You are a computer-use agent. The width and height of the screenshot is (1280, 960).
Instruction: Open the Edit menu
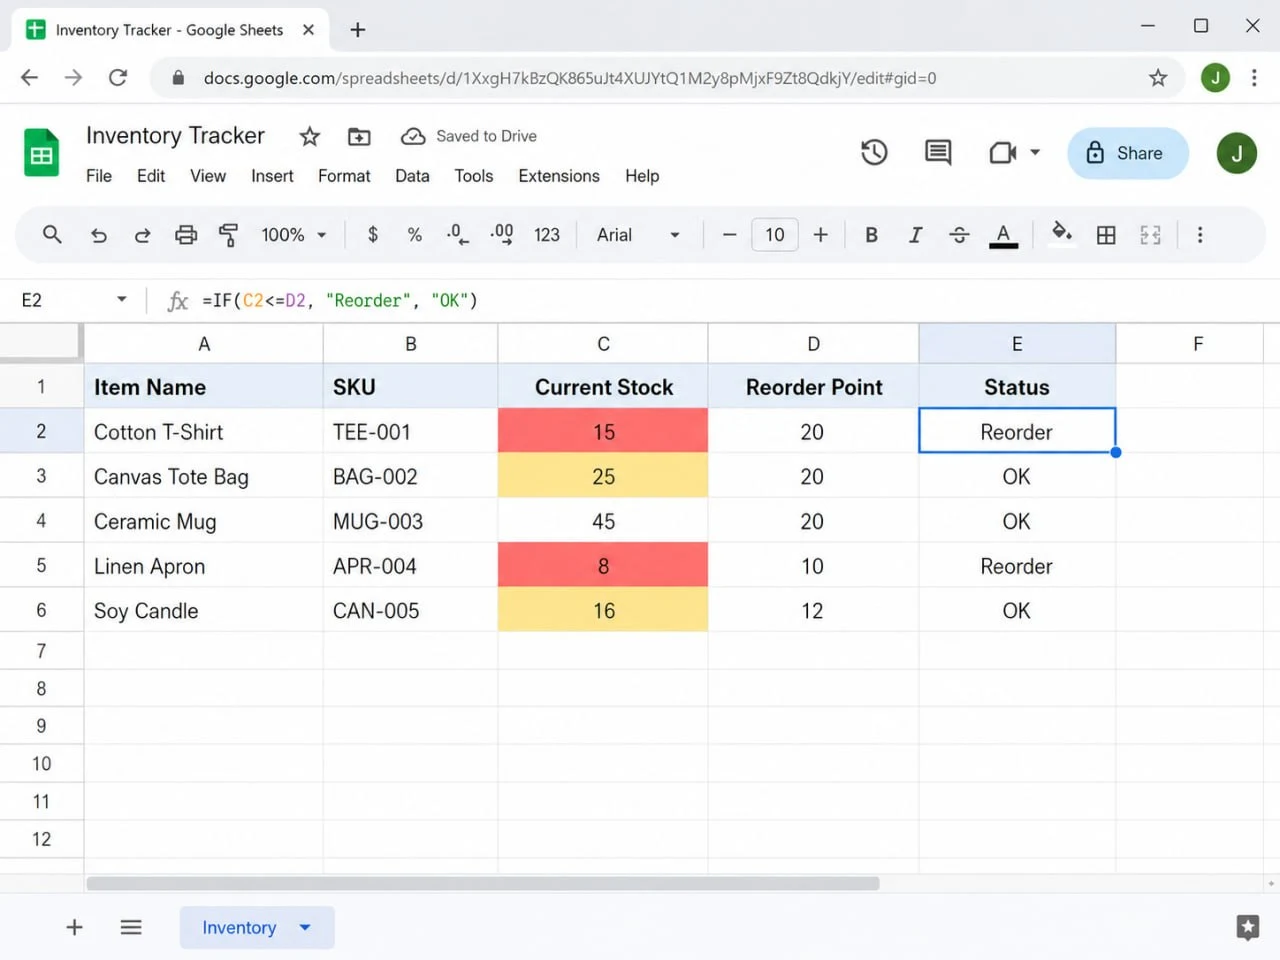pyautogui.click(x=151, y=176)
